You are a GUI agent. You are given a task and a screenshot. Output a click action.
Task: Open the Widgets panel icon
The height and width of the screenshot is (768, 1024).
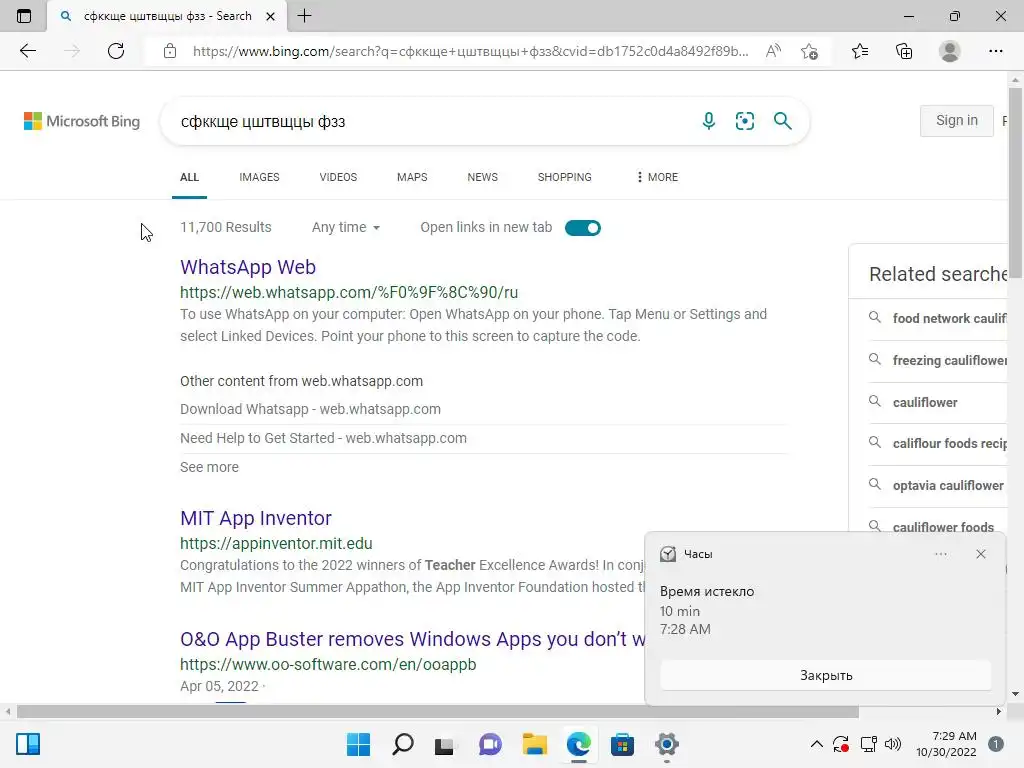[28, 744]
